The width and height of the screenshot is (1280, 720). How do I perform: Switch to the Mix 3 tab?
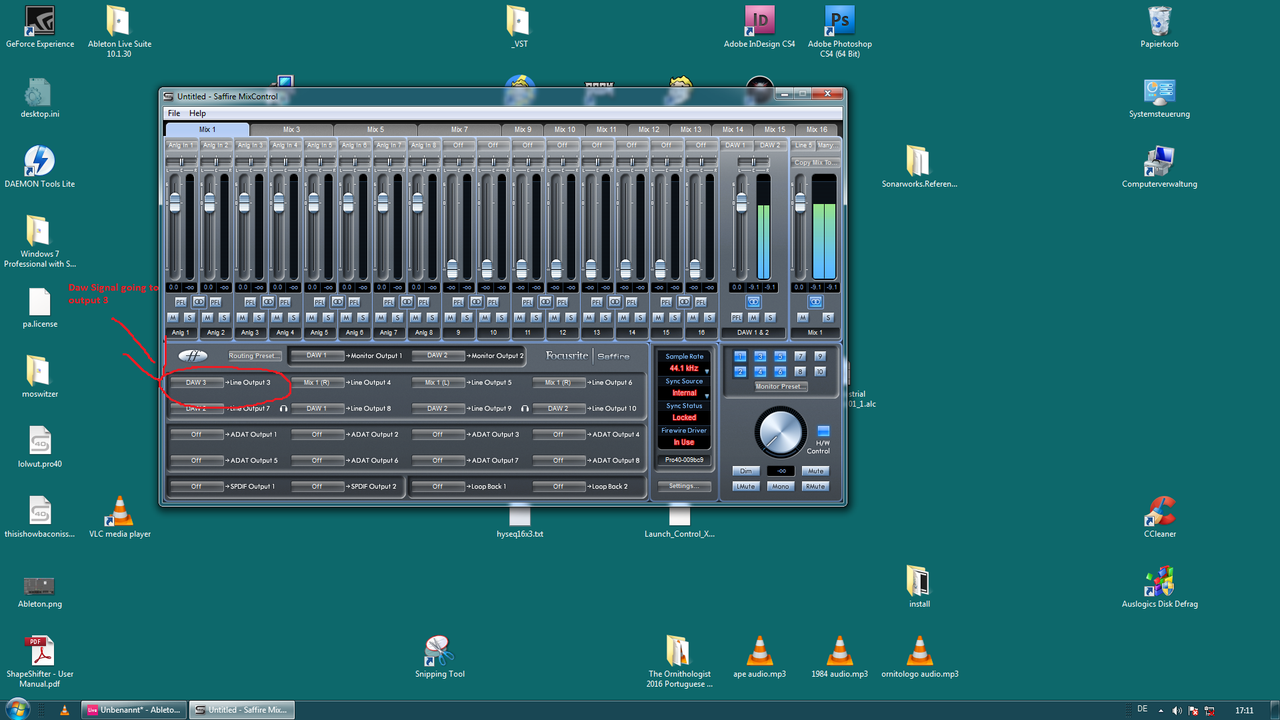tap(291, 129)
